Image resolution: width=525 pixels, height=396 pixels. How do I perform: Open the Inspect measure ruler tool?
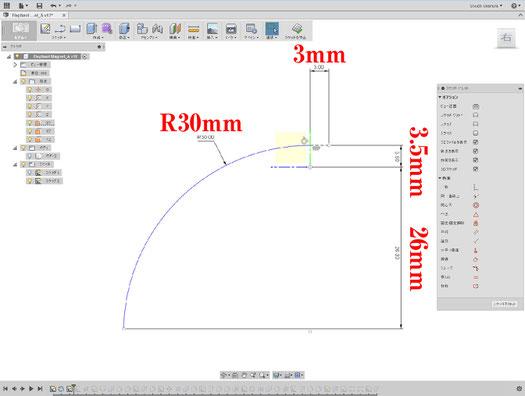coord(194,29)
